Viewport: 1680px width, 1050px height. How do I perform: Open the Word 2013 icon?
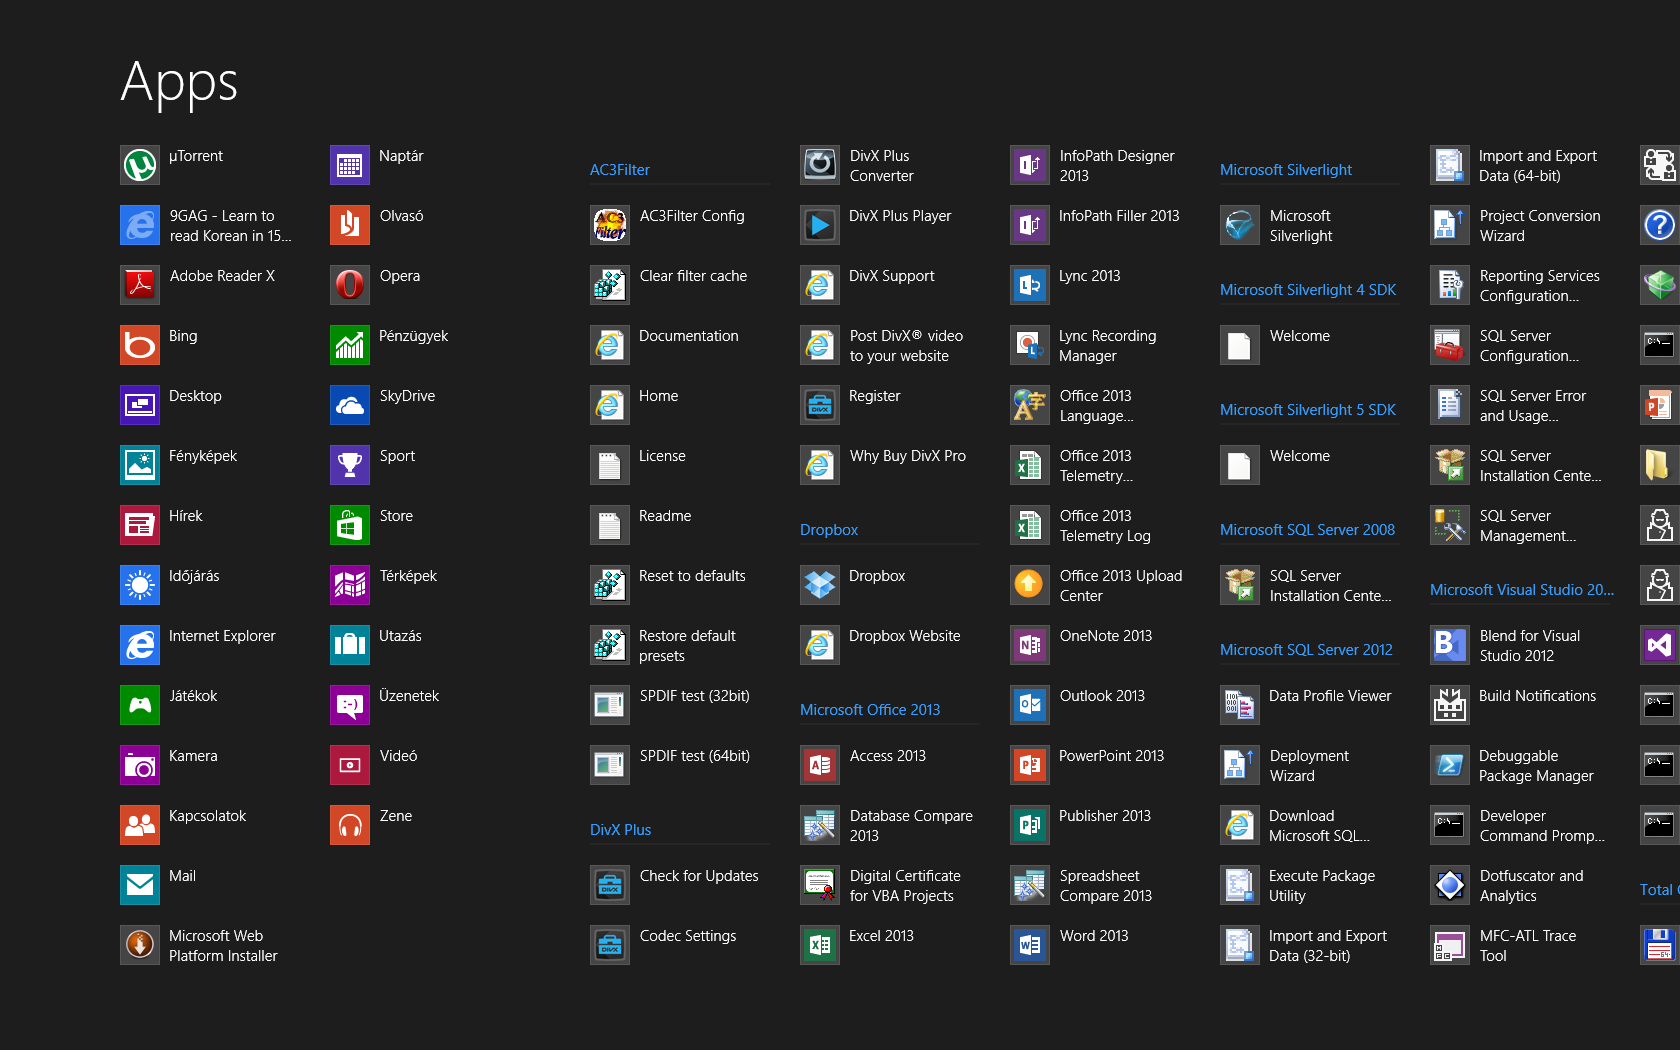(1030, 945)
